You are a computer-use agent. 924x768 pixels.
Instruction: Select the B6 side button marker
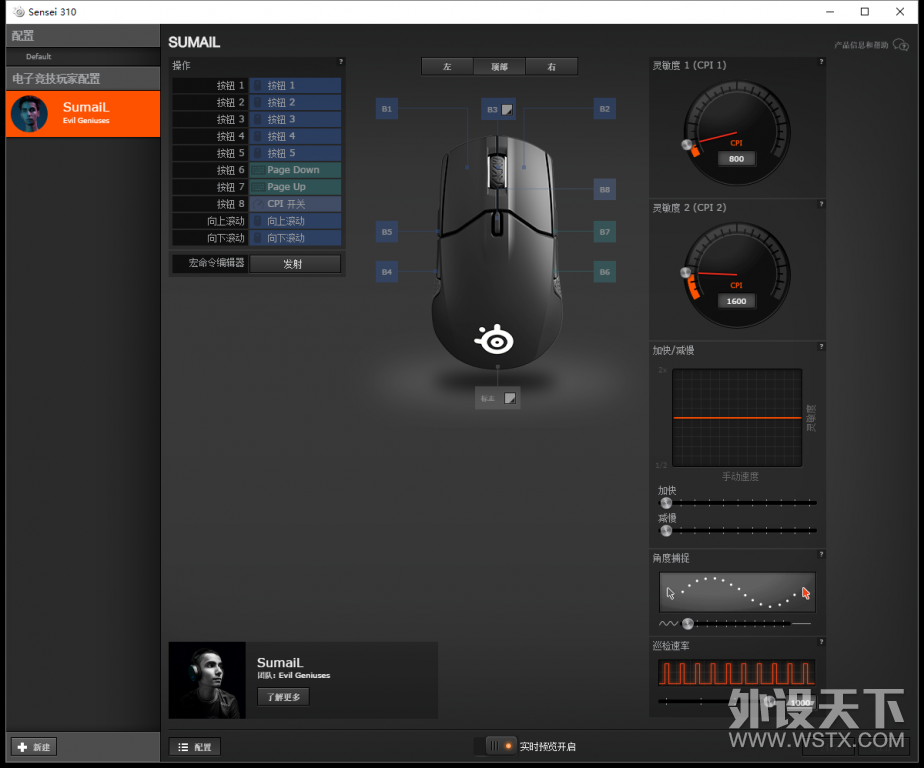pyautogui.click(x=605, y=272)
